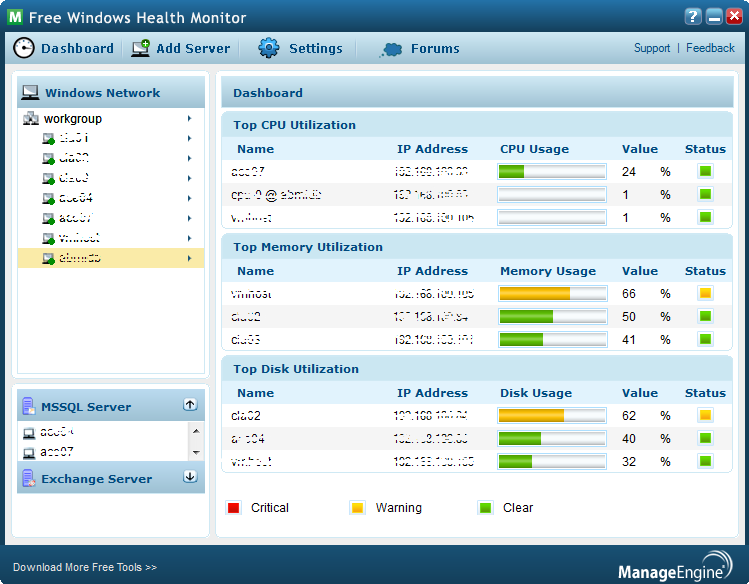749x584 pixels.
Task: Click the workgroup network icon
Action: (31, 118)
